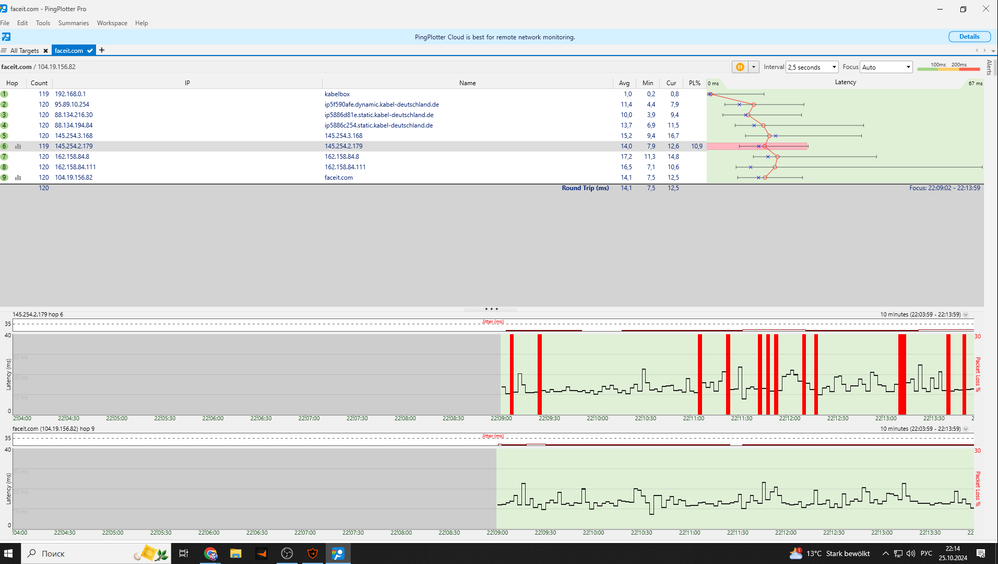This screenshot has width=998, height=564.
Task: Open Google Chrome from the taskbar
Action: tap(211, 553)
